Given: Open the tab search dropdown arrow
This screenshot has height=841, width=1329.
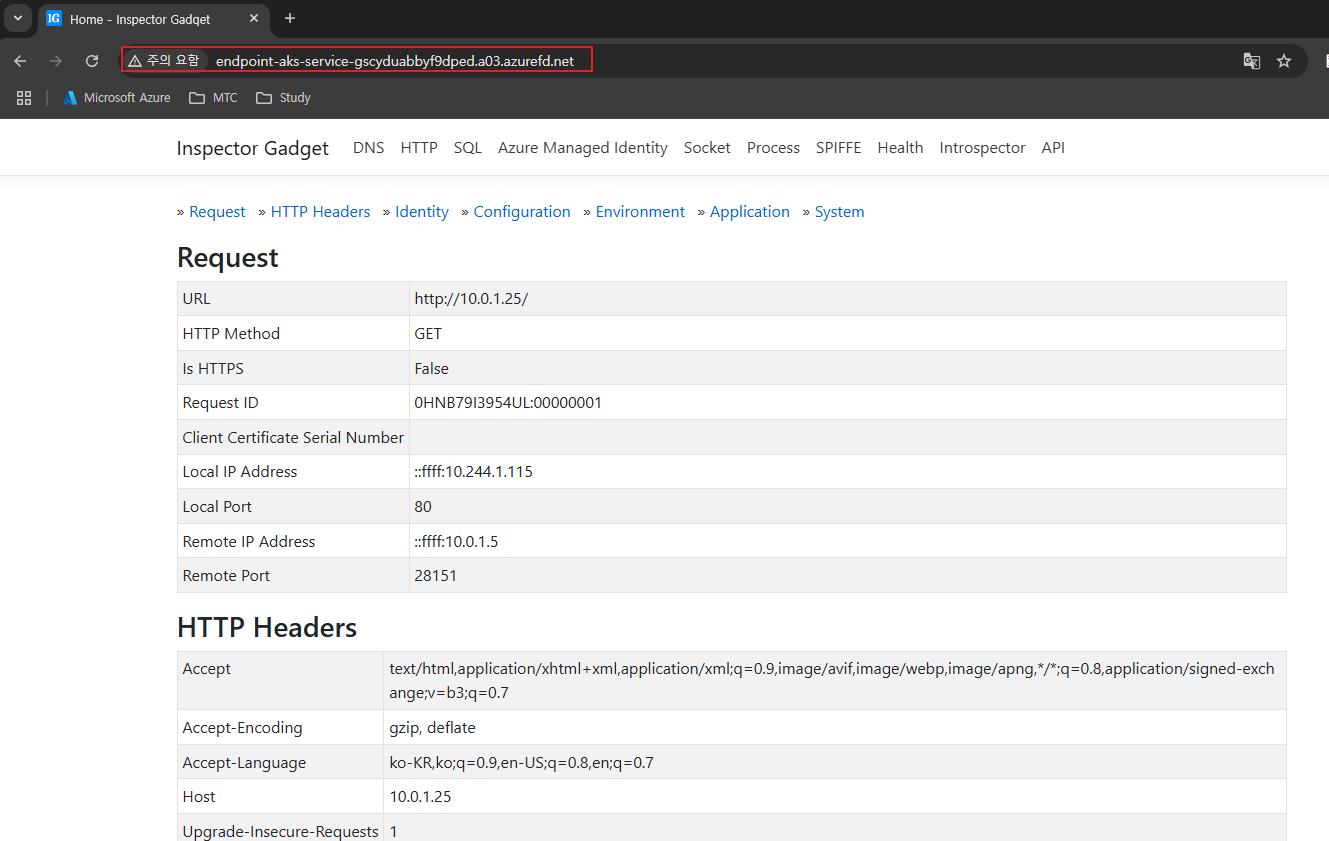Looking at the screenshot, I should pyautogui.click(x=17, y=18).
